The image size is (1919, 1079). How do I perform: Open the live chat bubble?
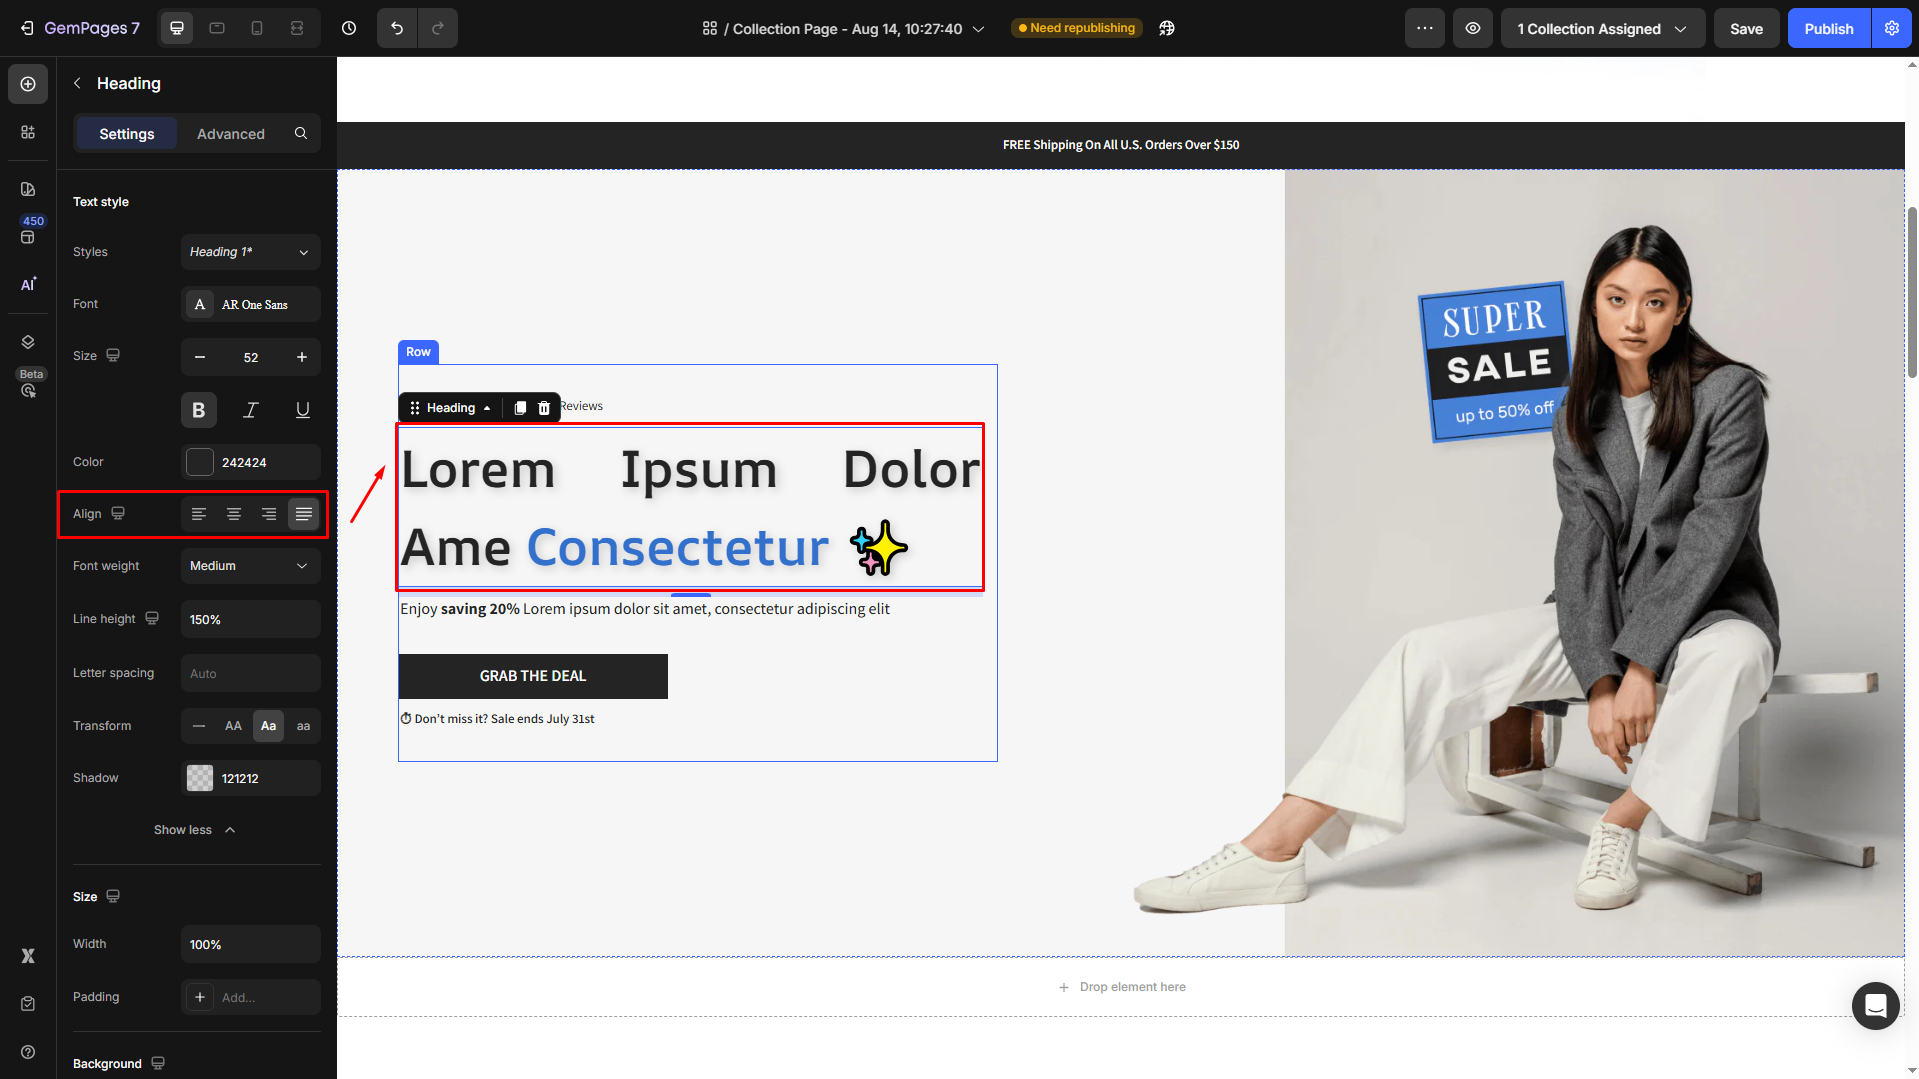pyautogui.click(x=1875, y=1005)
